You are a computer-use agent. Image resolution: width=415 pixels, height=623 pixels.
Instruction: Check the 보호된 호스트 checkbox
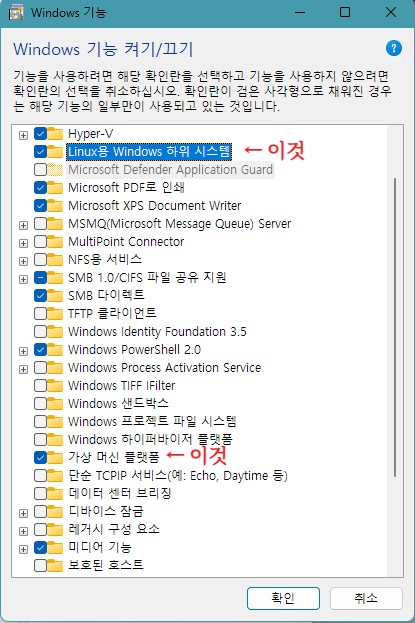[41, 565]
